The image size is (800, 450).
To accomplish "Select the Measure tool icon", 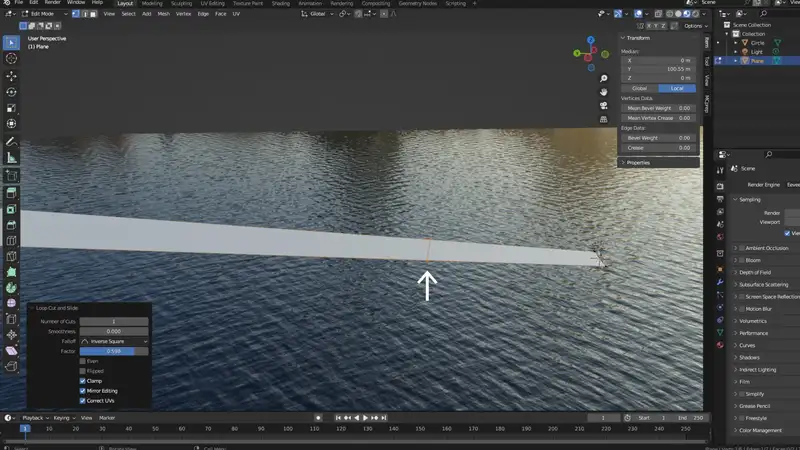I will click(11, 157).
